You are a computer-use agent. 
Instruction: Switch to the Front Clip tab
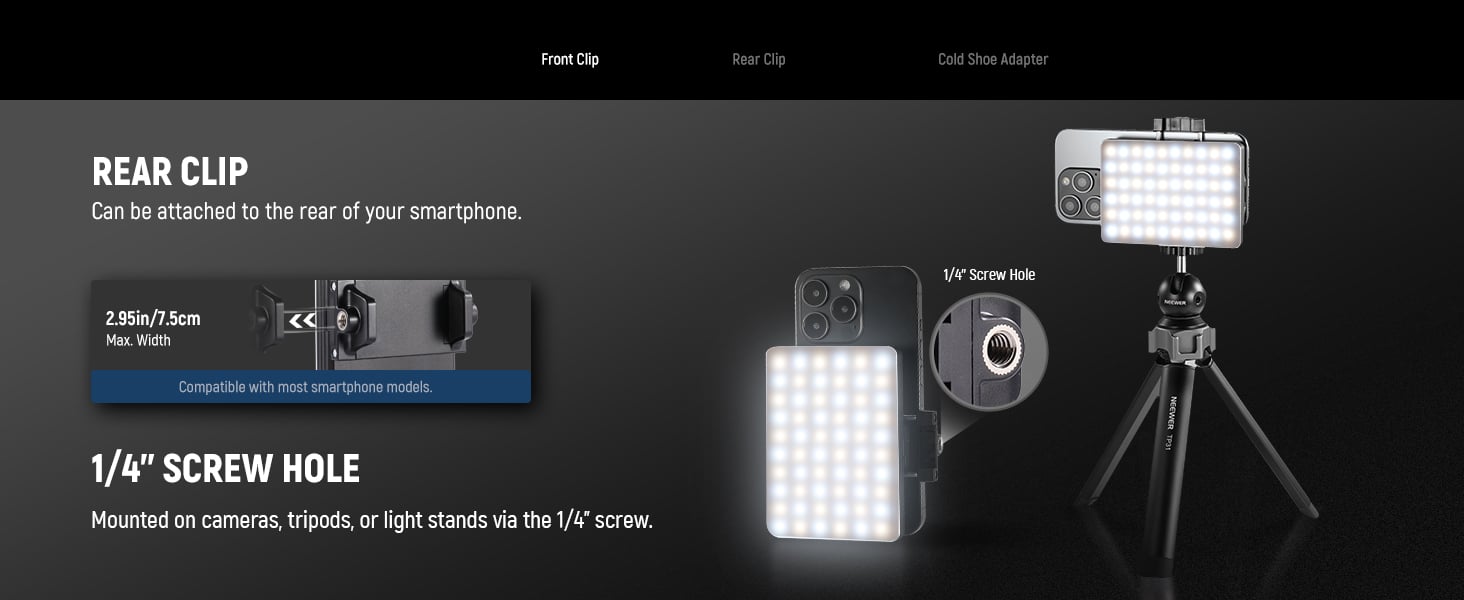570,59
